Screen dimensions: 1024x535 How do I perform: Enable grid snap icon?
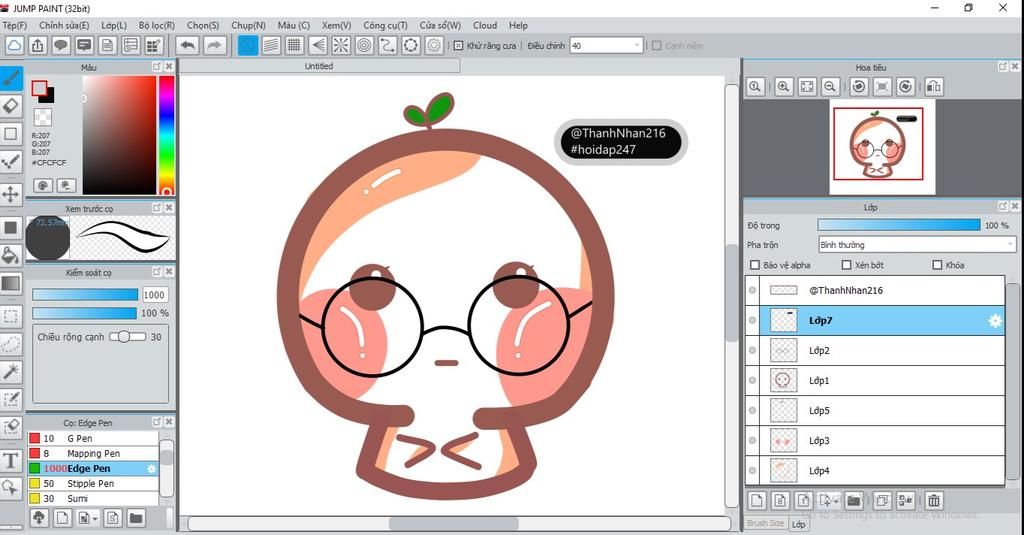(x=295, y=46)
